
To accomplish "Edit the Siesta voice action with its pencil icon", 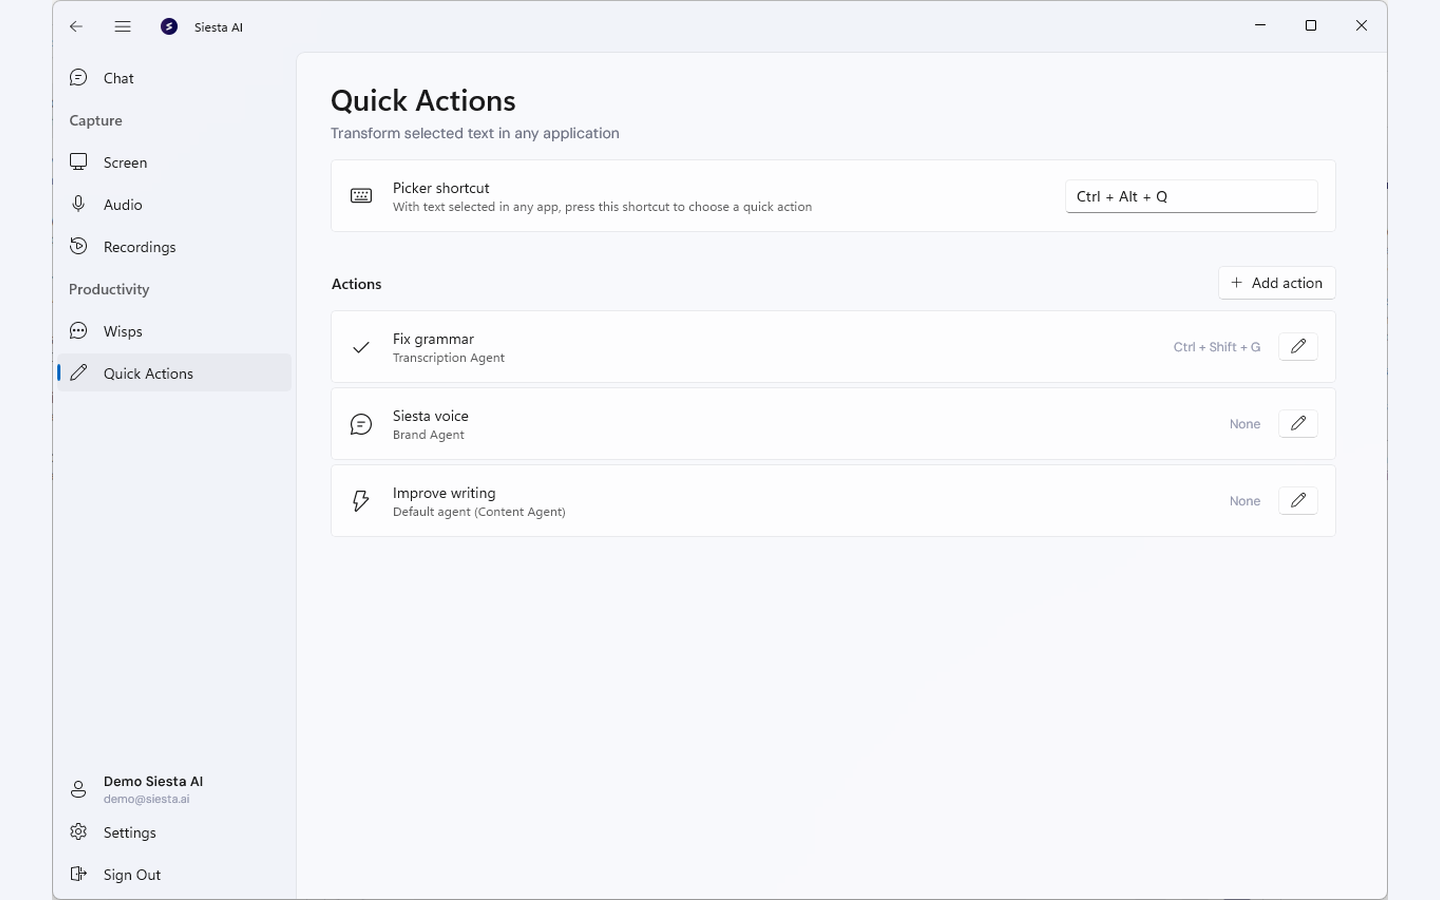I will point(1298,423).
